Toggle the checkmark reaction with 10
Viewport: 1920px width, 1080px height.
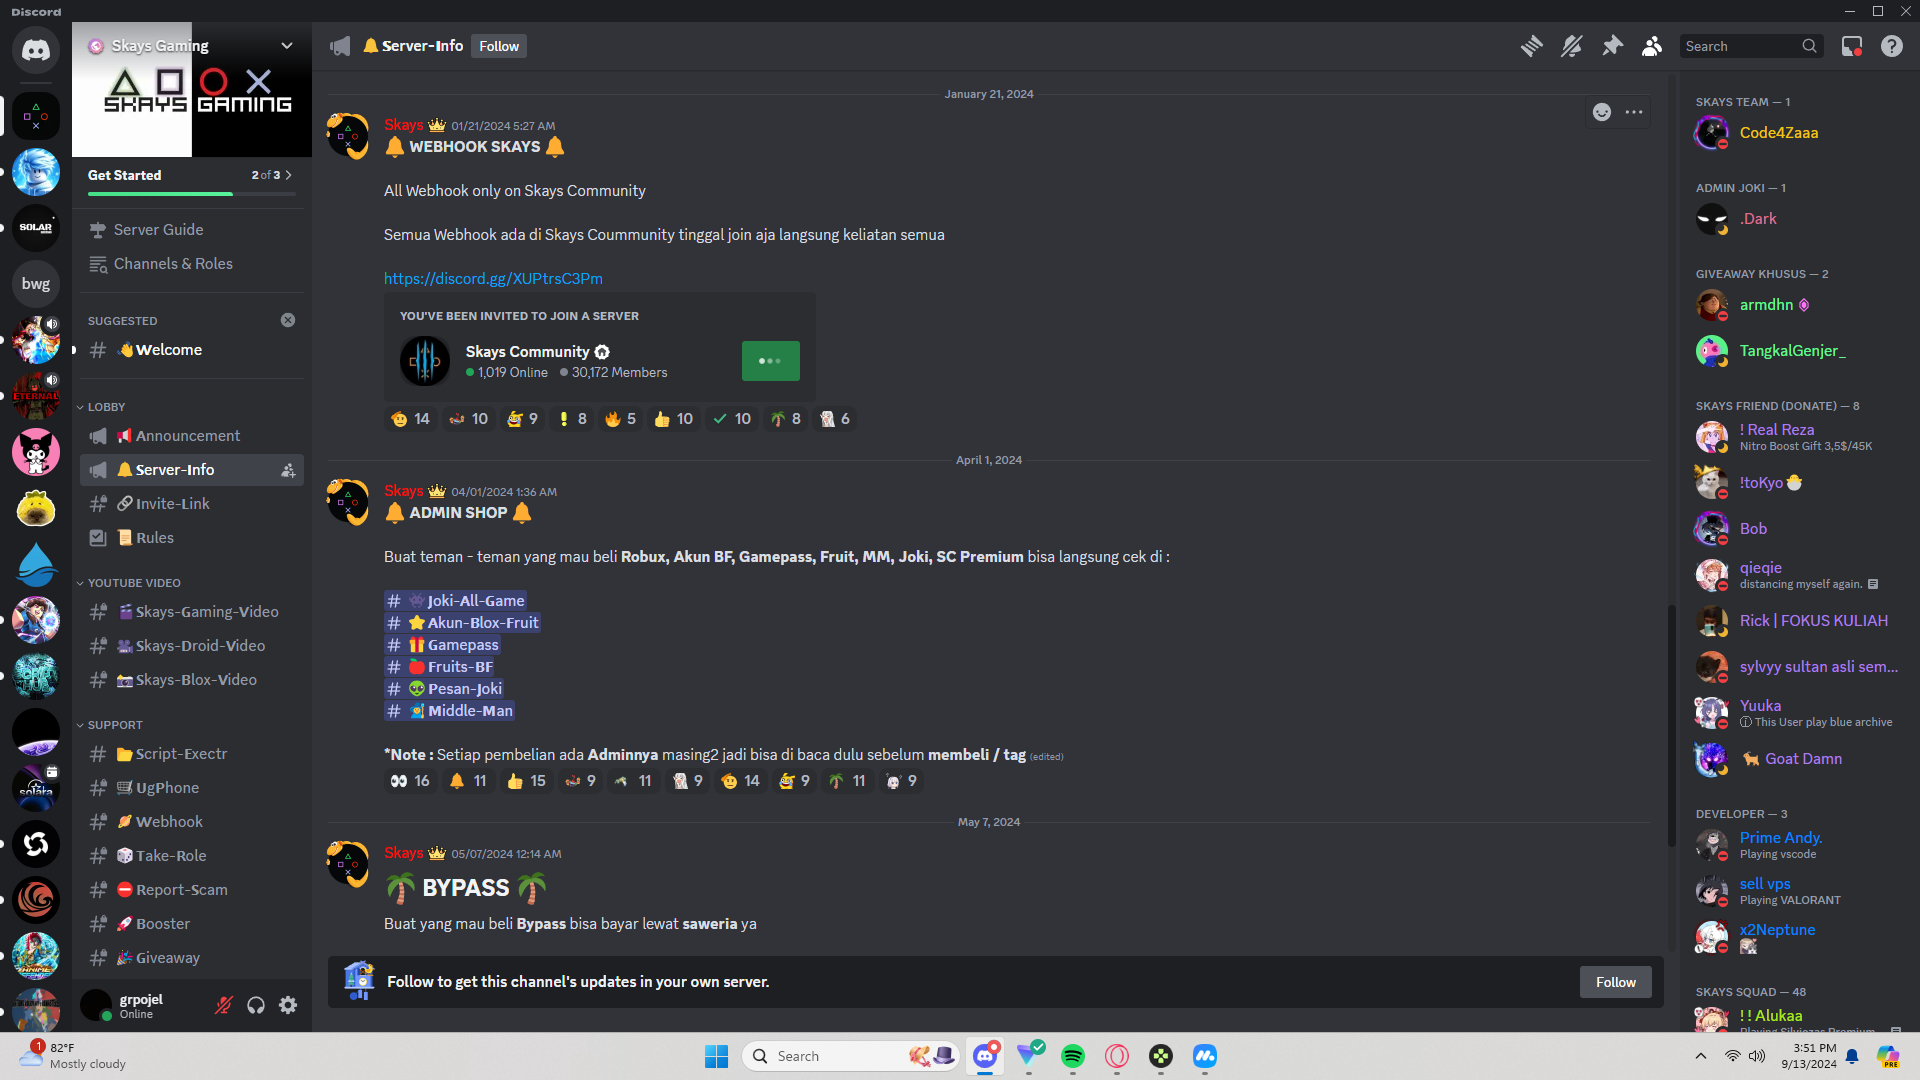pyautogui.click(x=731, y=419)
